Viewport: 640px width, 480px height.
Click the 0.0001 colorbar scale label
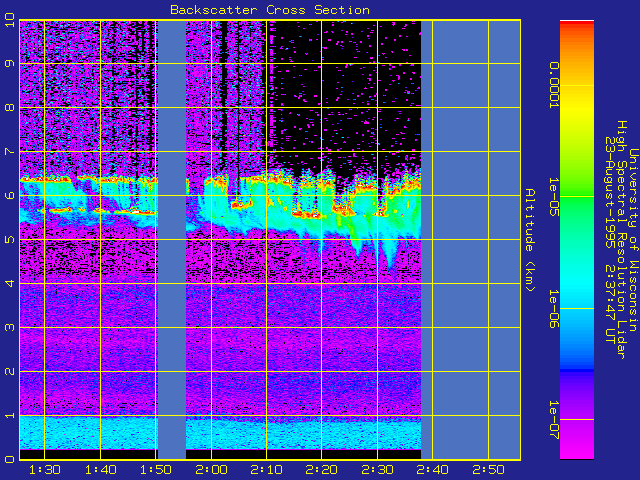pos(554,85)
